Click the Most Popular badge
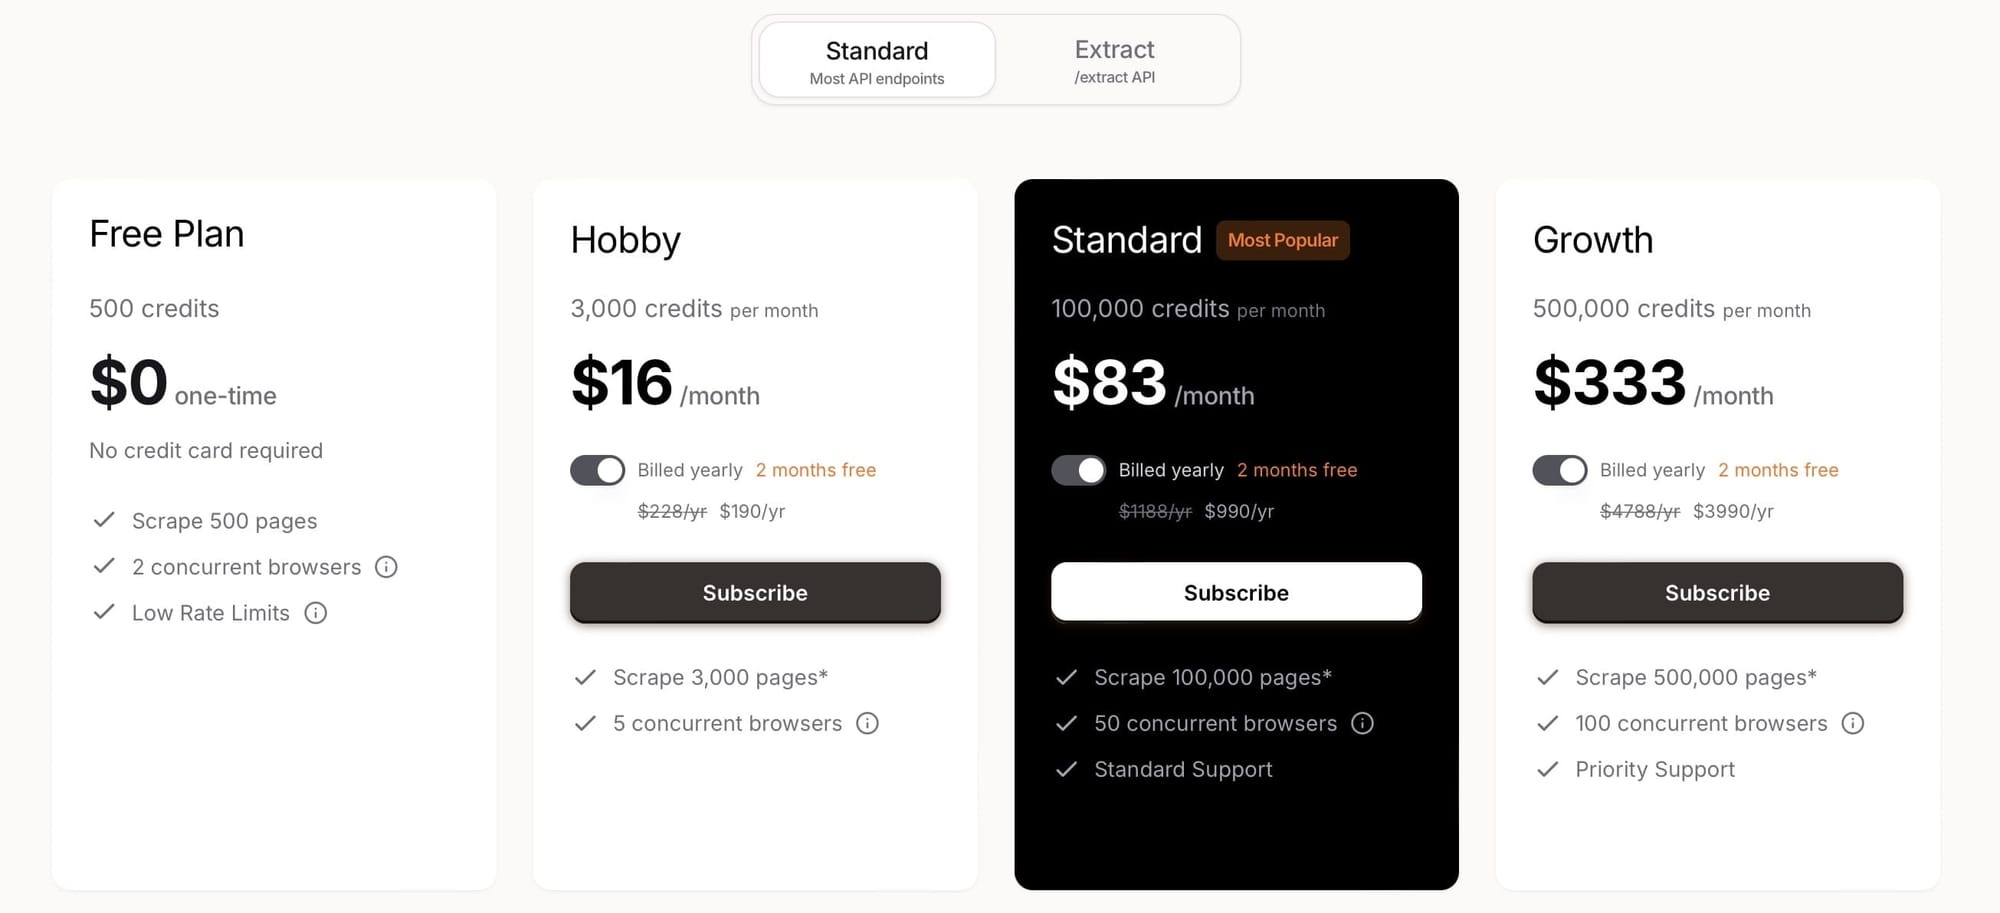2000x913 pixels. tap(1283, 240)
